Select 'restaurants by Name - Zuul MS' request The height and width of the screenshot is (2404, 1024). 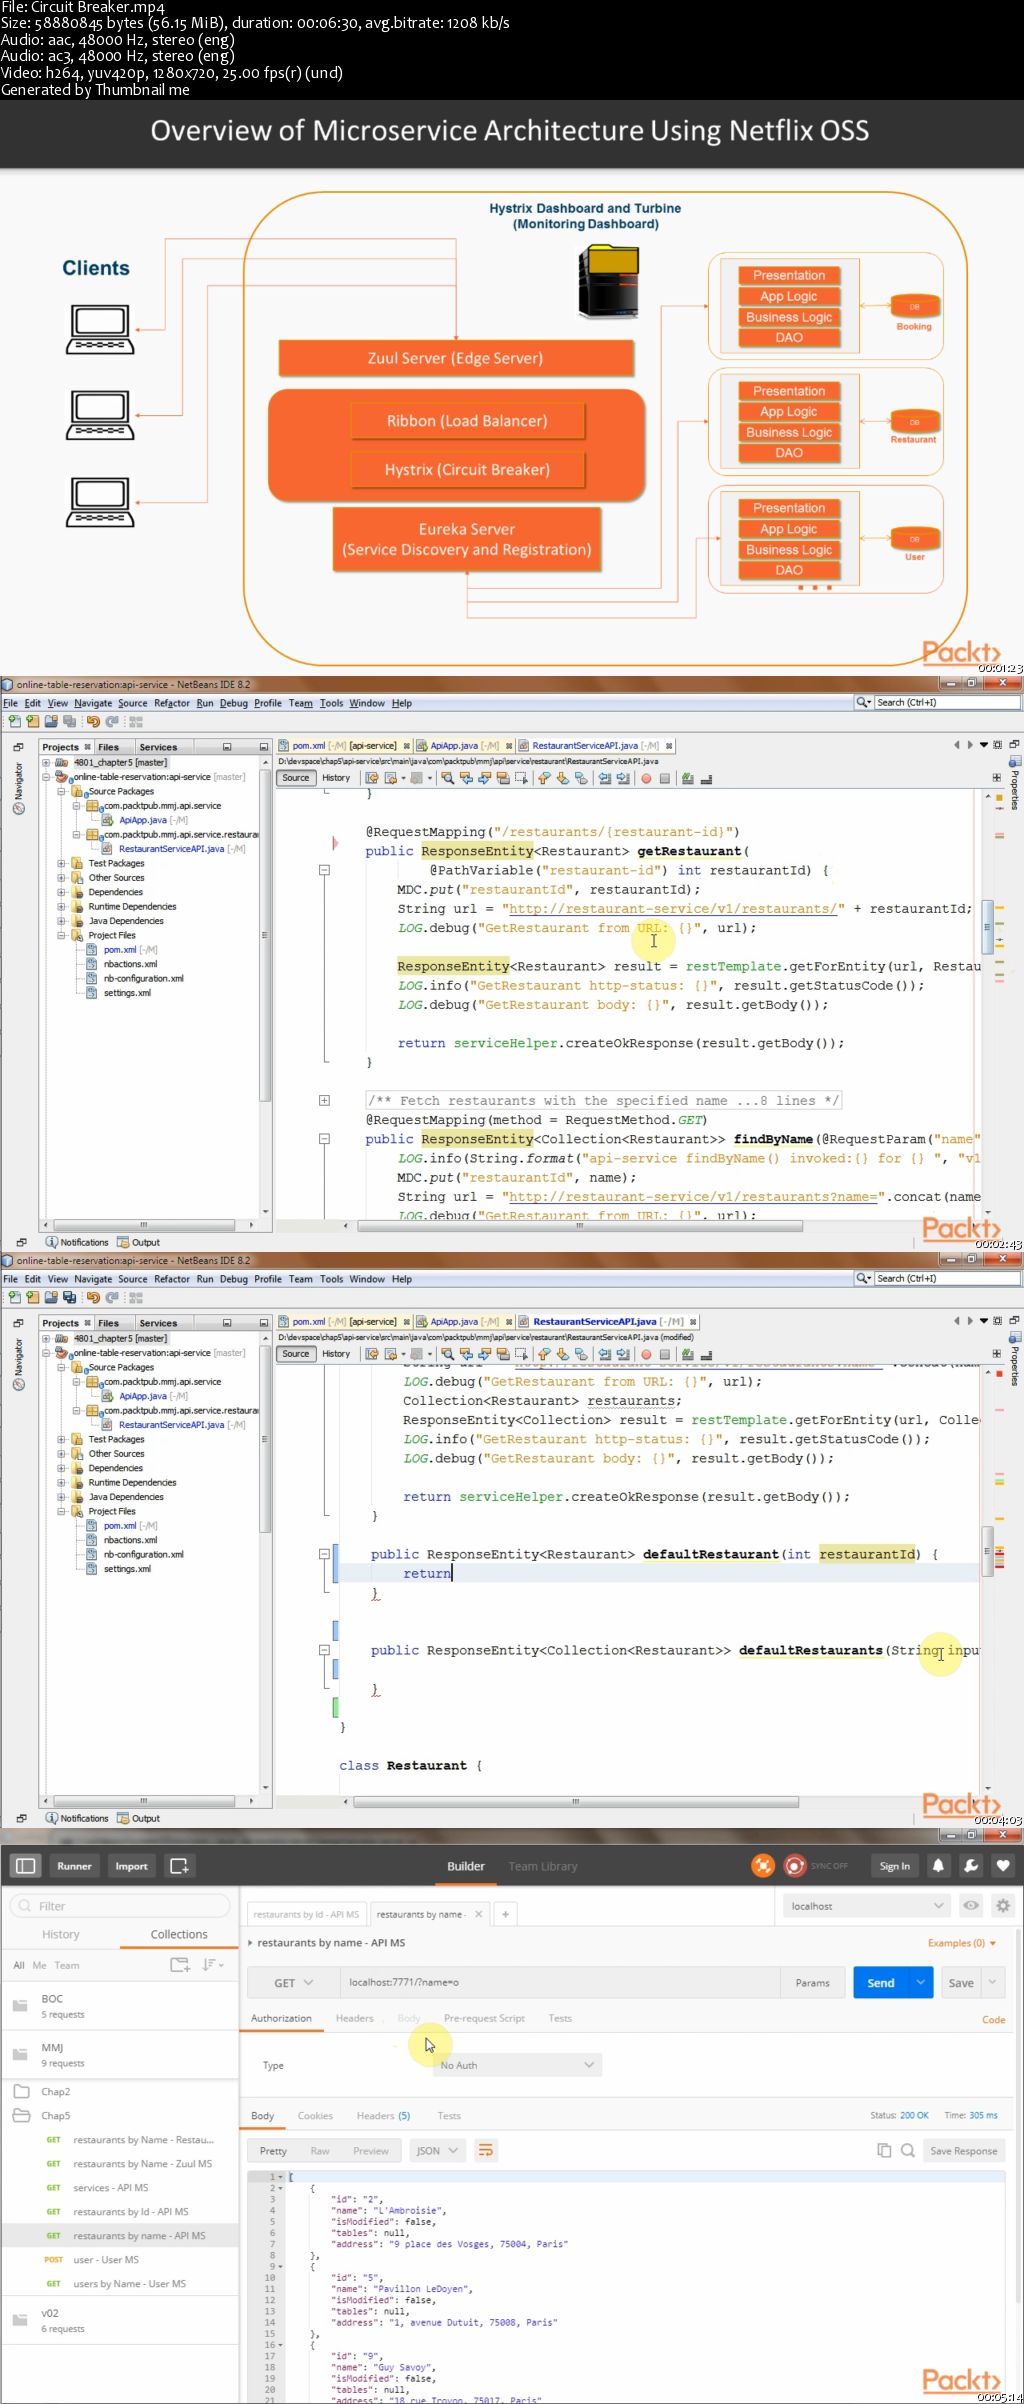click(x=120, y=2163)
